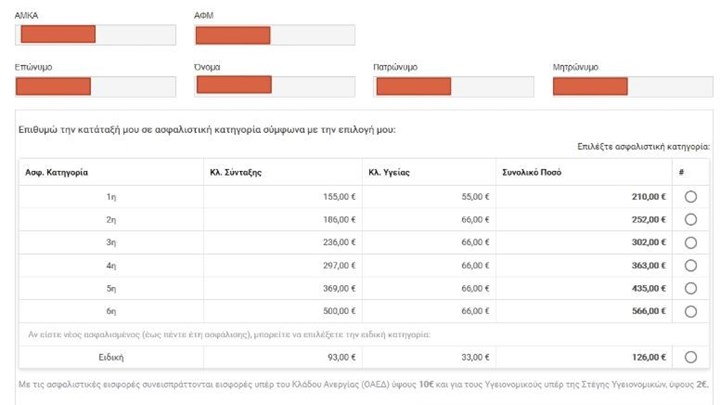Click the Πατρώνυμο text field

coord(454,86)
